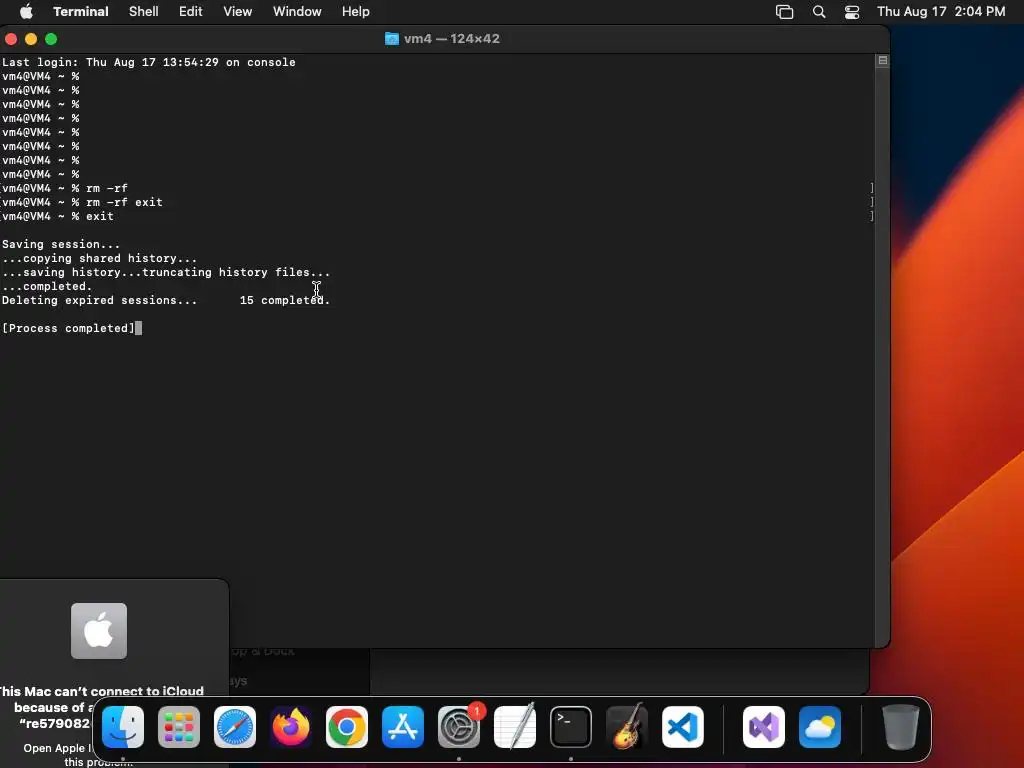Screen dimensions: 1024x768
Task: Launch GarageBand from the Dock
Action: (627, 727)
